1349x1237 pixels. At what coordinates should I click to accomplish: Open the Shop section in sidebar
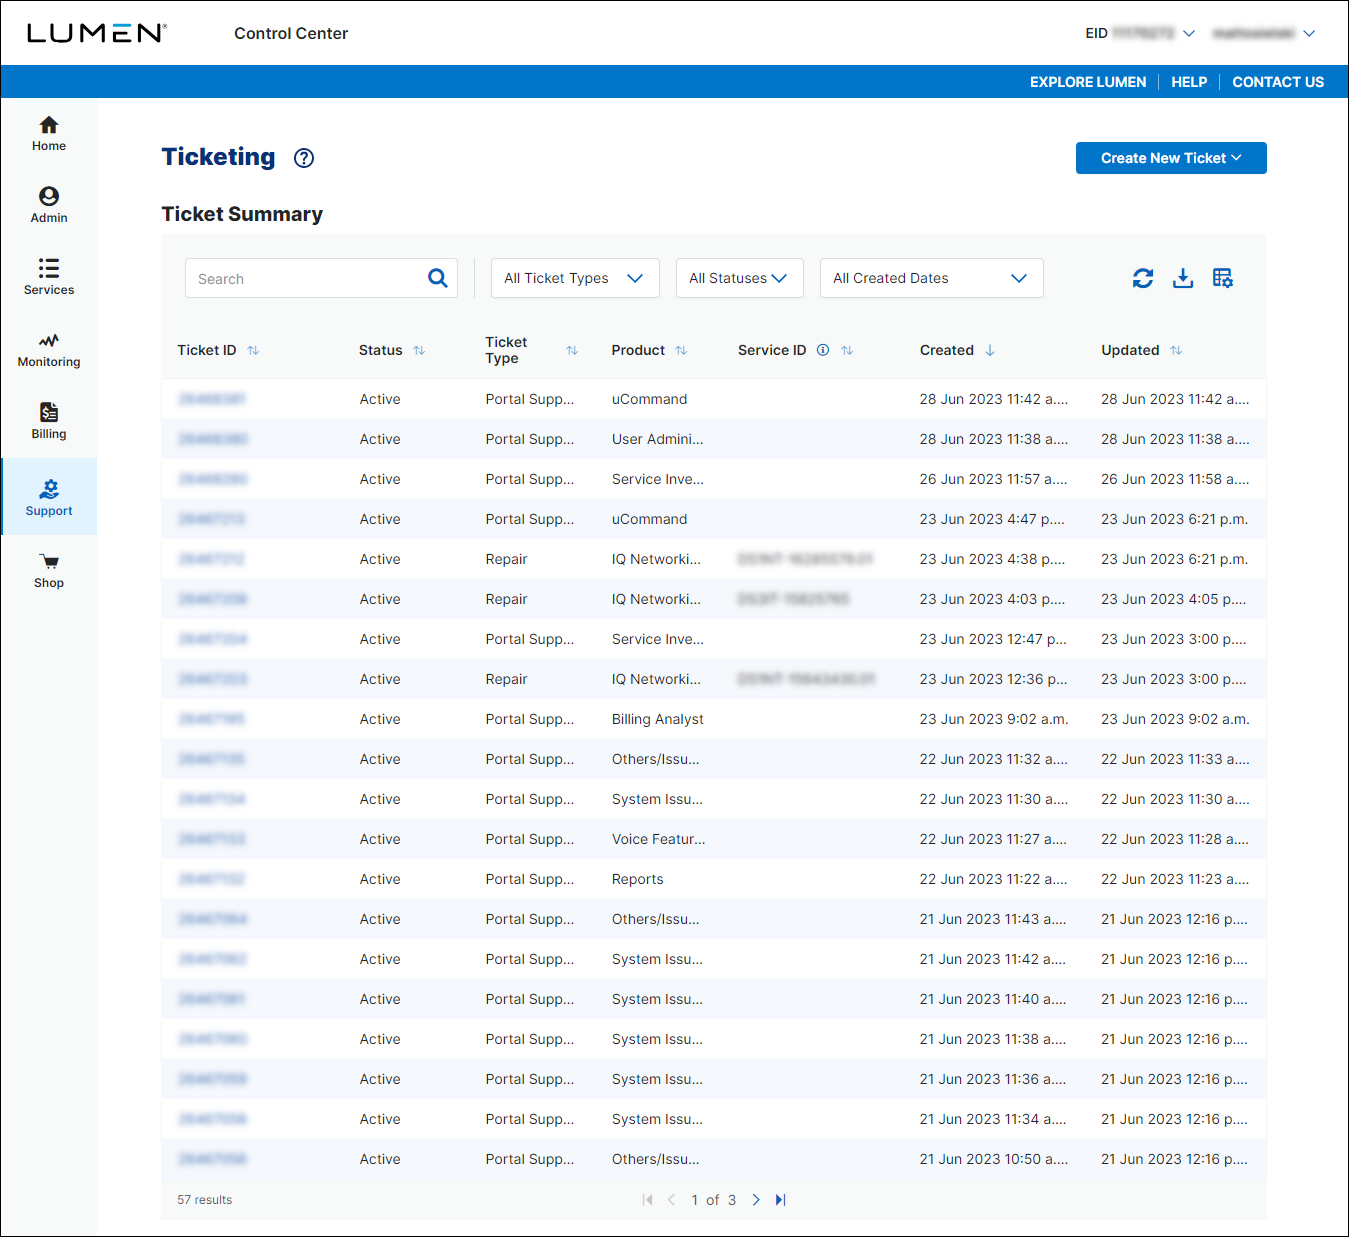[48, 570]
